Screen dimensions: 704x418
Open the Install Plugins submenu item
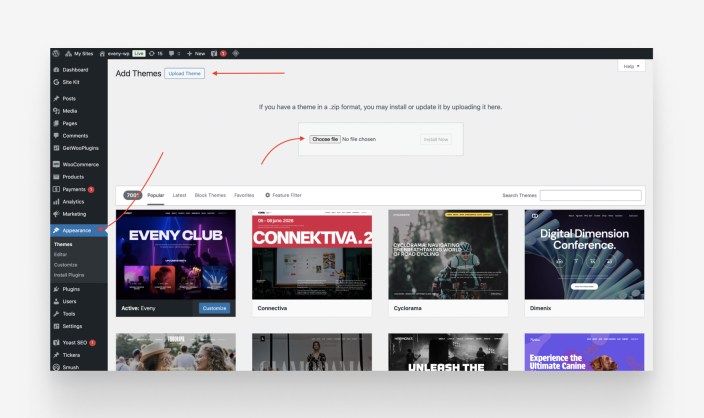[x=69, y=275]
